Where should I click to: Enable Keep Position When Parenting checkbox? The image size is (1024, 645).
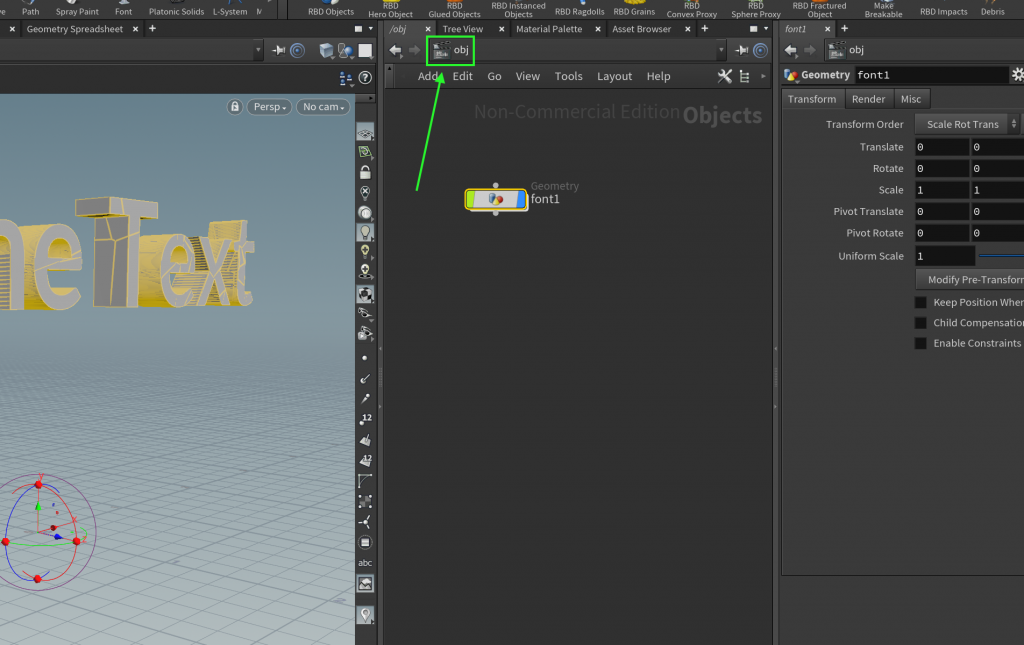[920, 302]
